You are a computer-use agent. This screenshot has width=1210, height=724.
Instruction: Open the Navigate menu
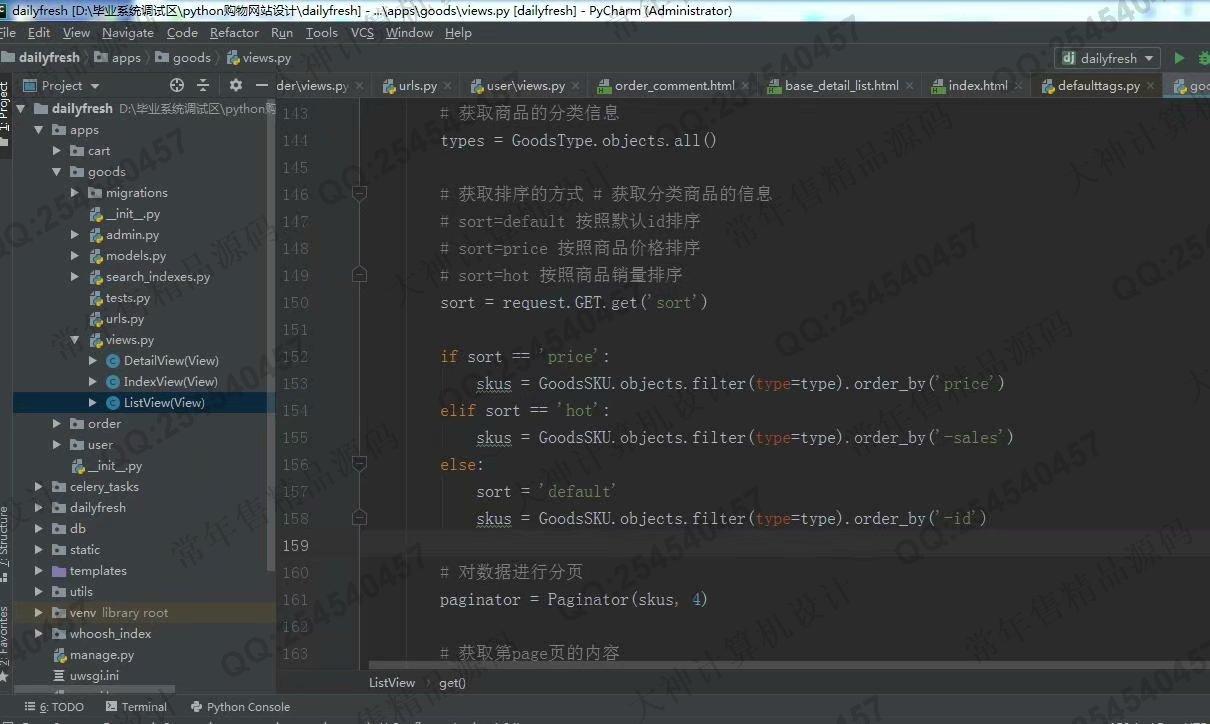pyautogui.click(x=128, y=33)
